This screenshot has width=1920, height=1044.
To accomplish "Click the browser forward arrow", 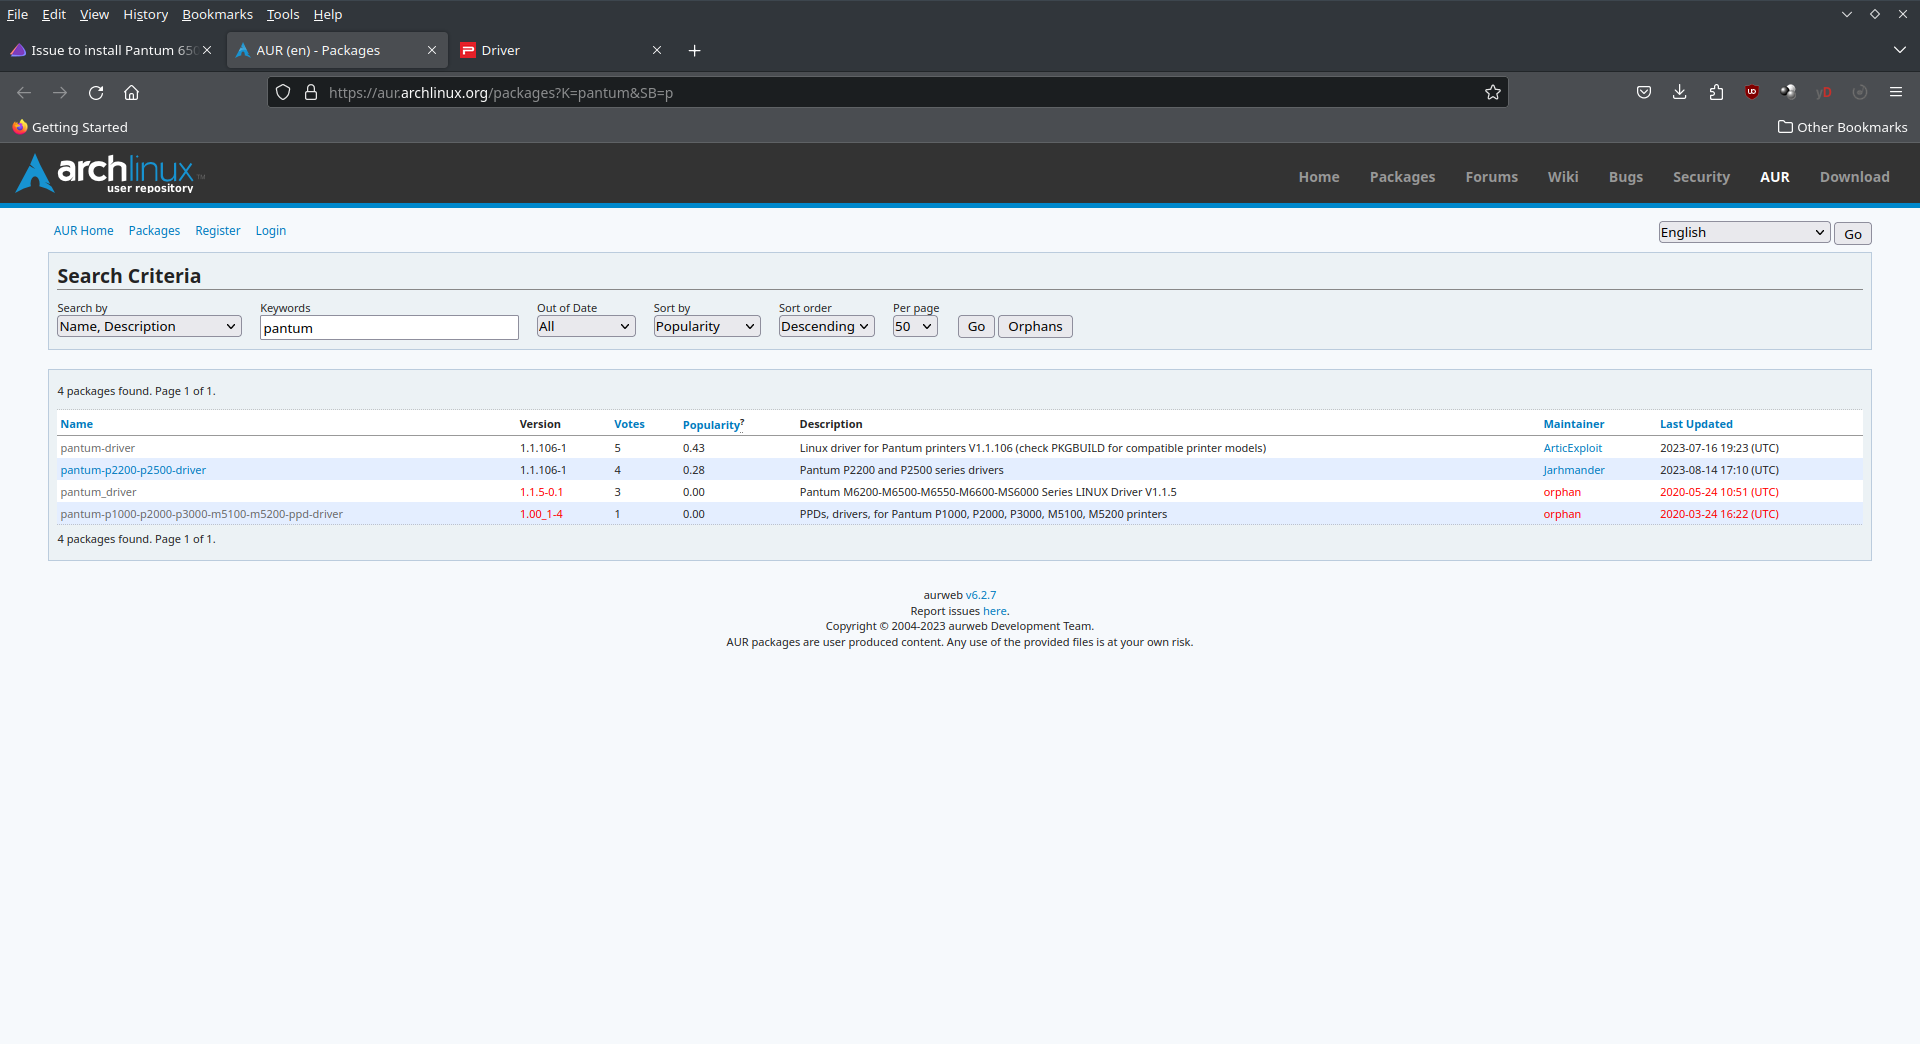I will [x=60, y=92].
